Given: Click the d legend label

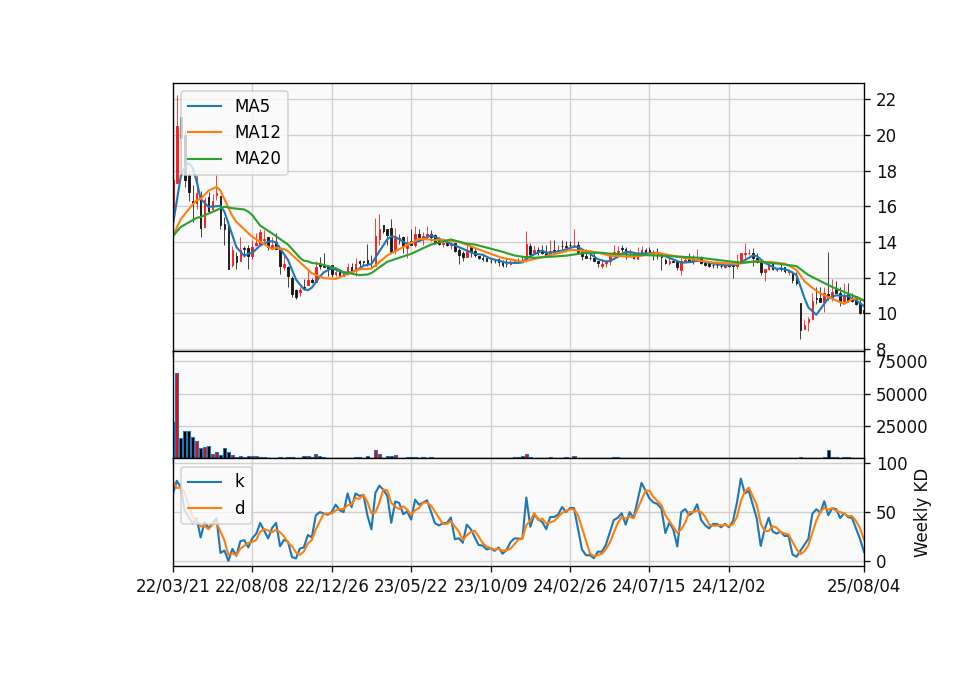Looking at the screenshot, I should click(240, 508).
